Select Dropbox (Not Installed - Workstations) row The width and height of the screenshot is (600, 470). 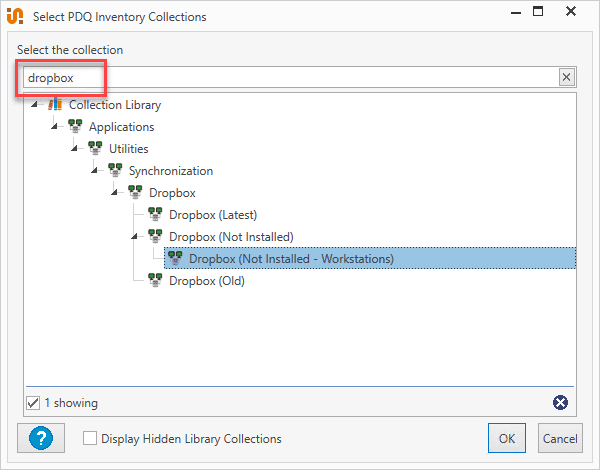pyautogui.click(x=370, y=258)
